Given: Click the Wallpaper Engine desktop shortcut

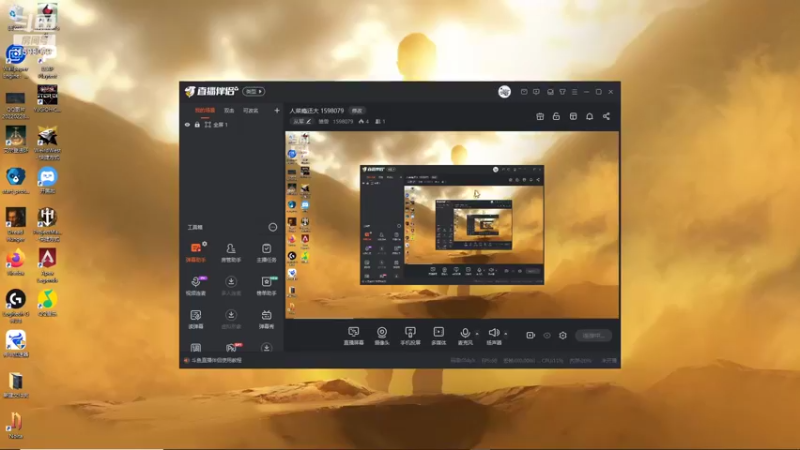Looking at the screenshot, I should point(16,61).
